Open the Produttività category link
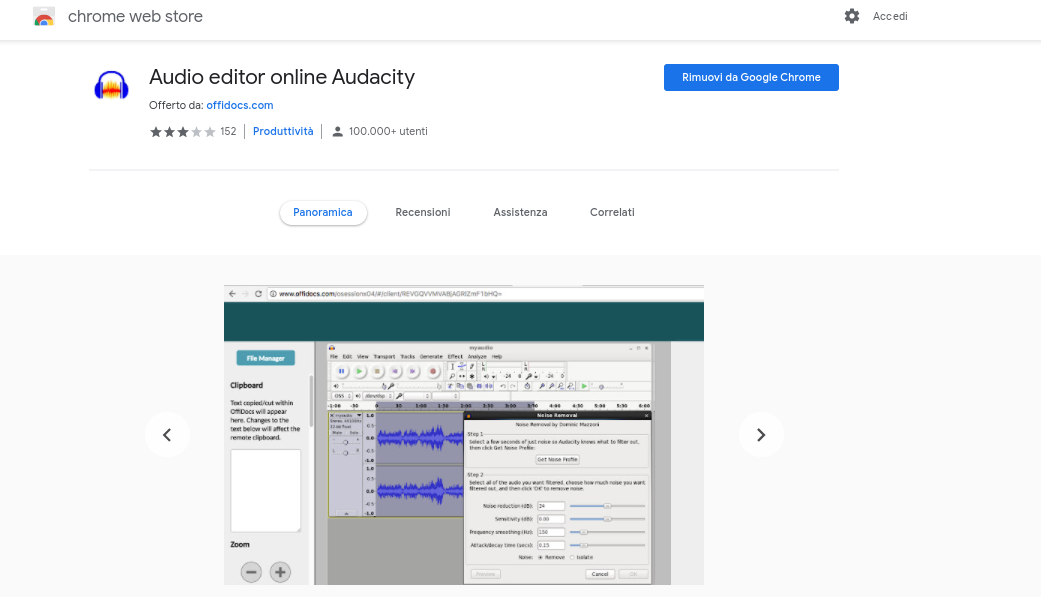Screen dimensions: 1041x597 (x=283, y=131)
